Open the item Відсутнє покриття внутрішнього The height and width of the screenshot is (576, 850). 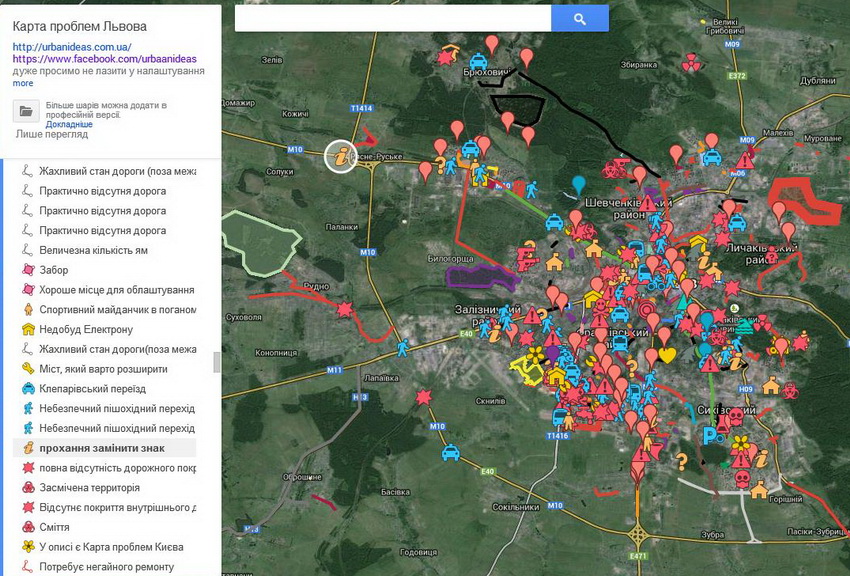[x=117, y=507]
